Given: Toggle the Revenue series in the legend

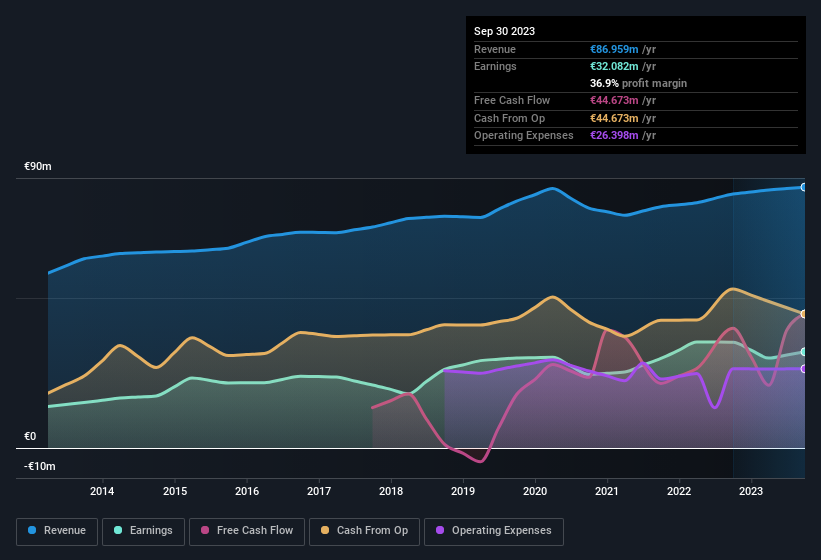Looking at the screenshot, I should coord(58,531).
